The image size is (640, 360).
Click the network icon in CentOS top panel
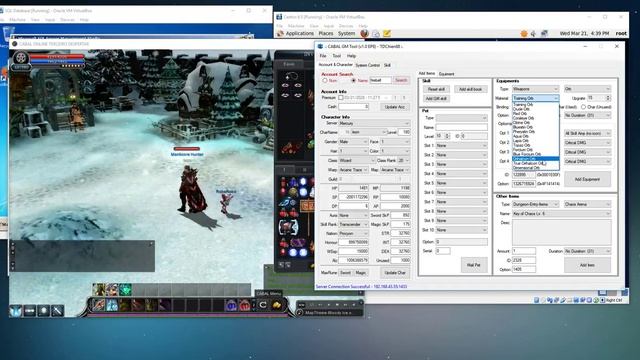pos(544,33)
